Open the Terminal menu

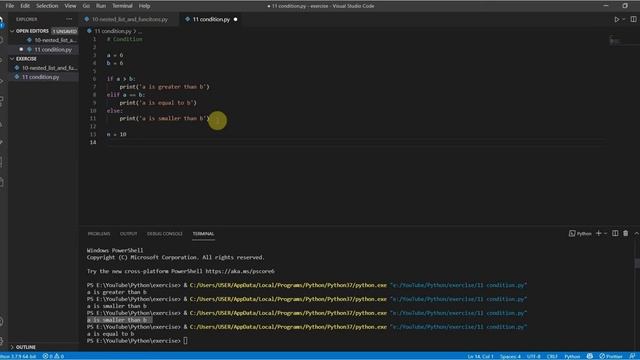(122, 6)
